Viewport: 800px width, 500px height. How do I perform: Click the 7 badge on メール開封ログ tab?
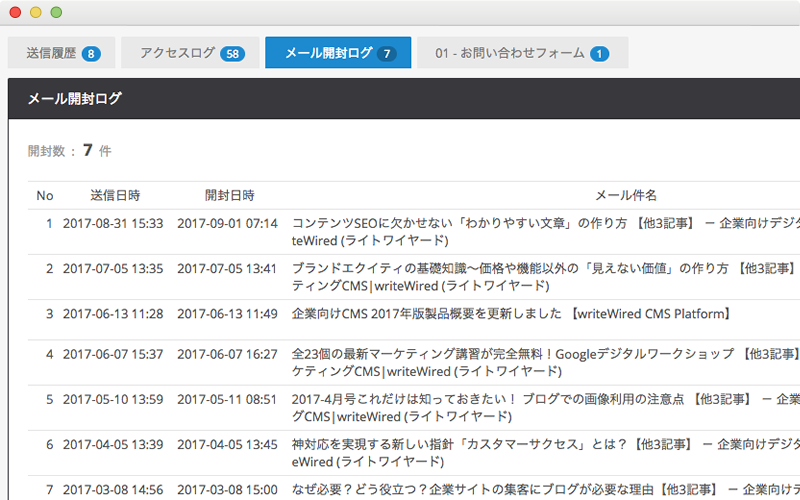coord(387,54)
